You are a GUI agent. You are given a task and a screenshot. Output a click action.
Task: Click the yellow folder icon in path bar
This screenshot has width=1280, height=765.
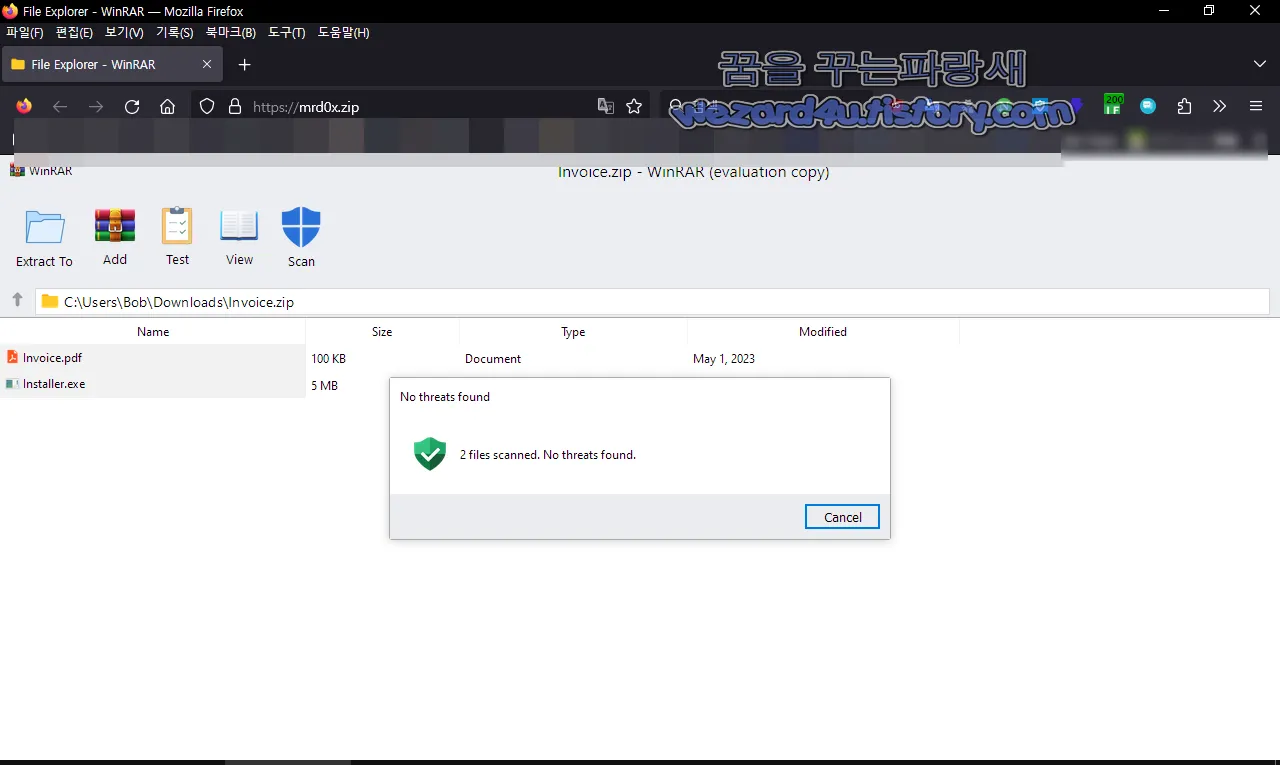coord(49,301)
